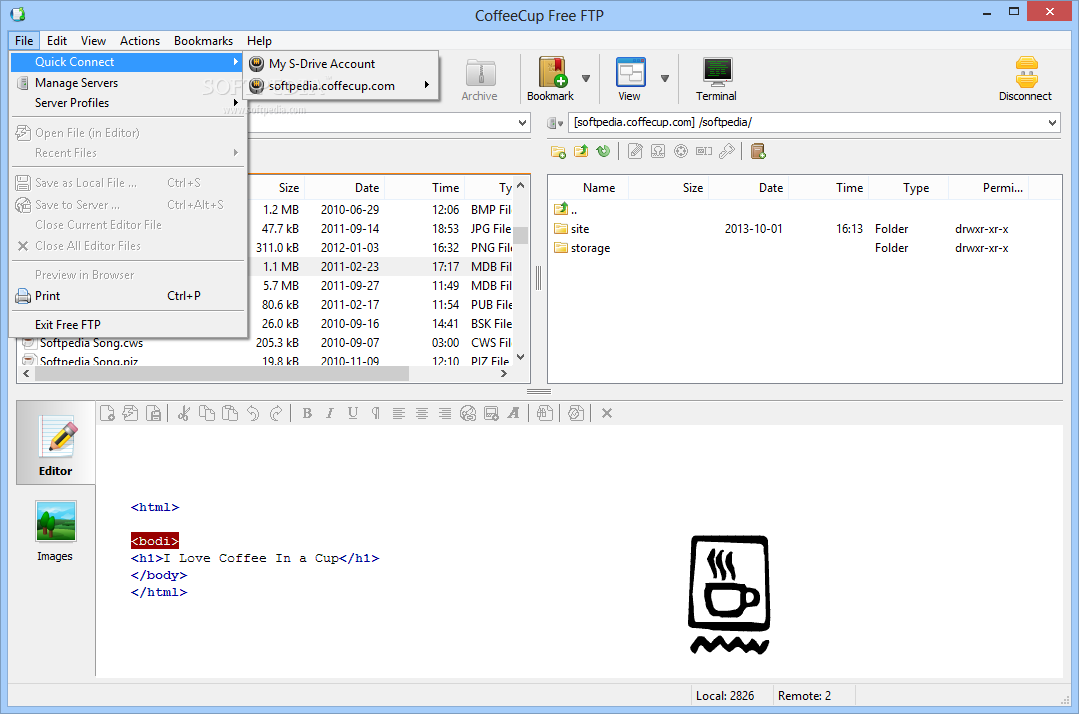Create a new remote folder
This screenshot has height=714, width=1079.
pos(558,151)
